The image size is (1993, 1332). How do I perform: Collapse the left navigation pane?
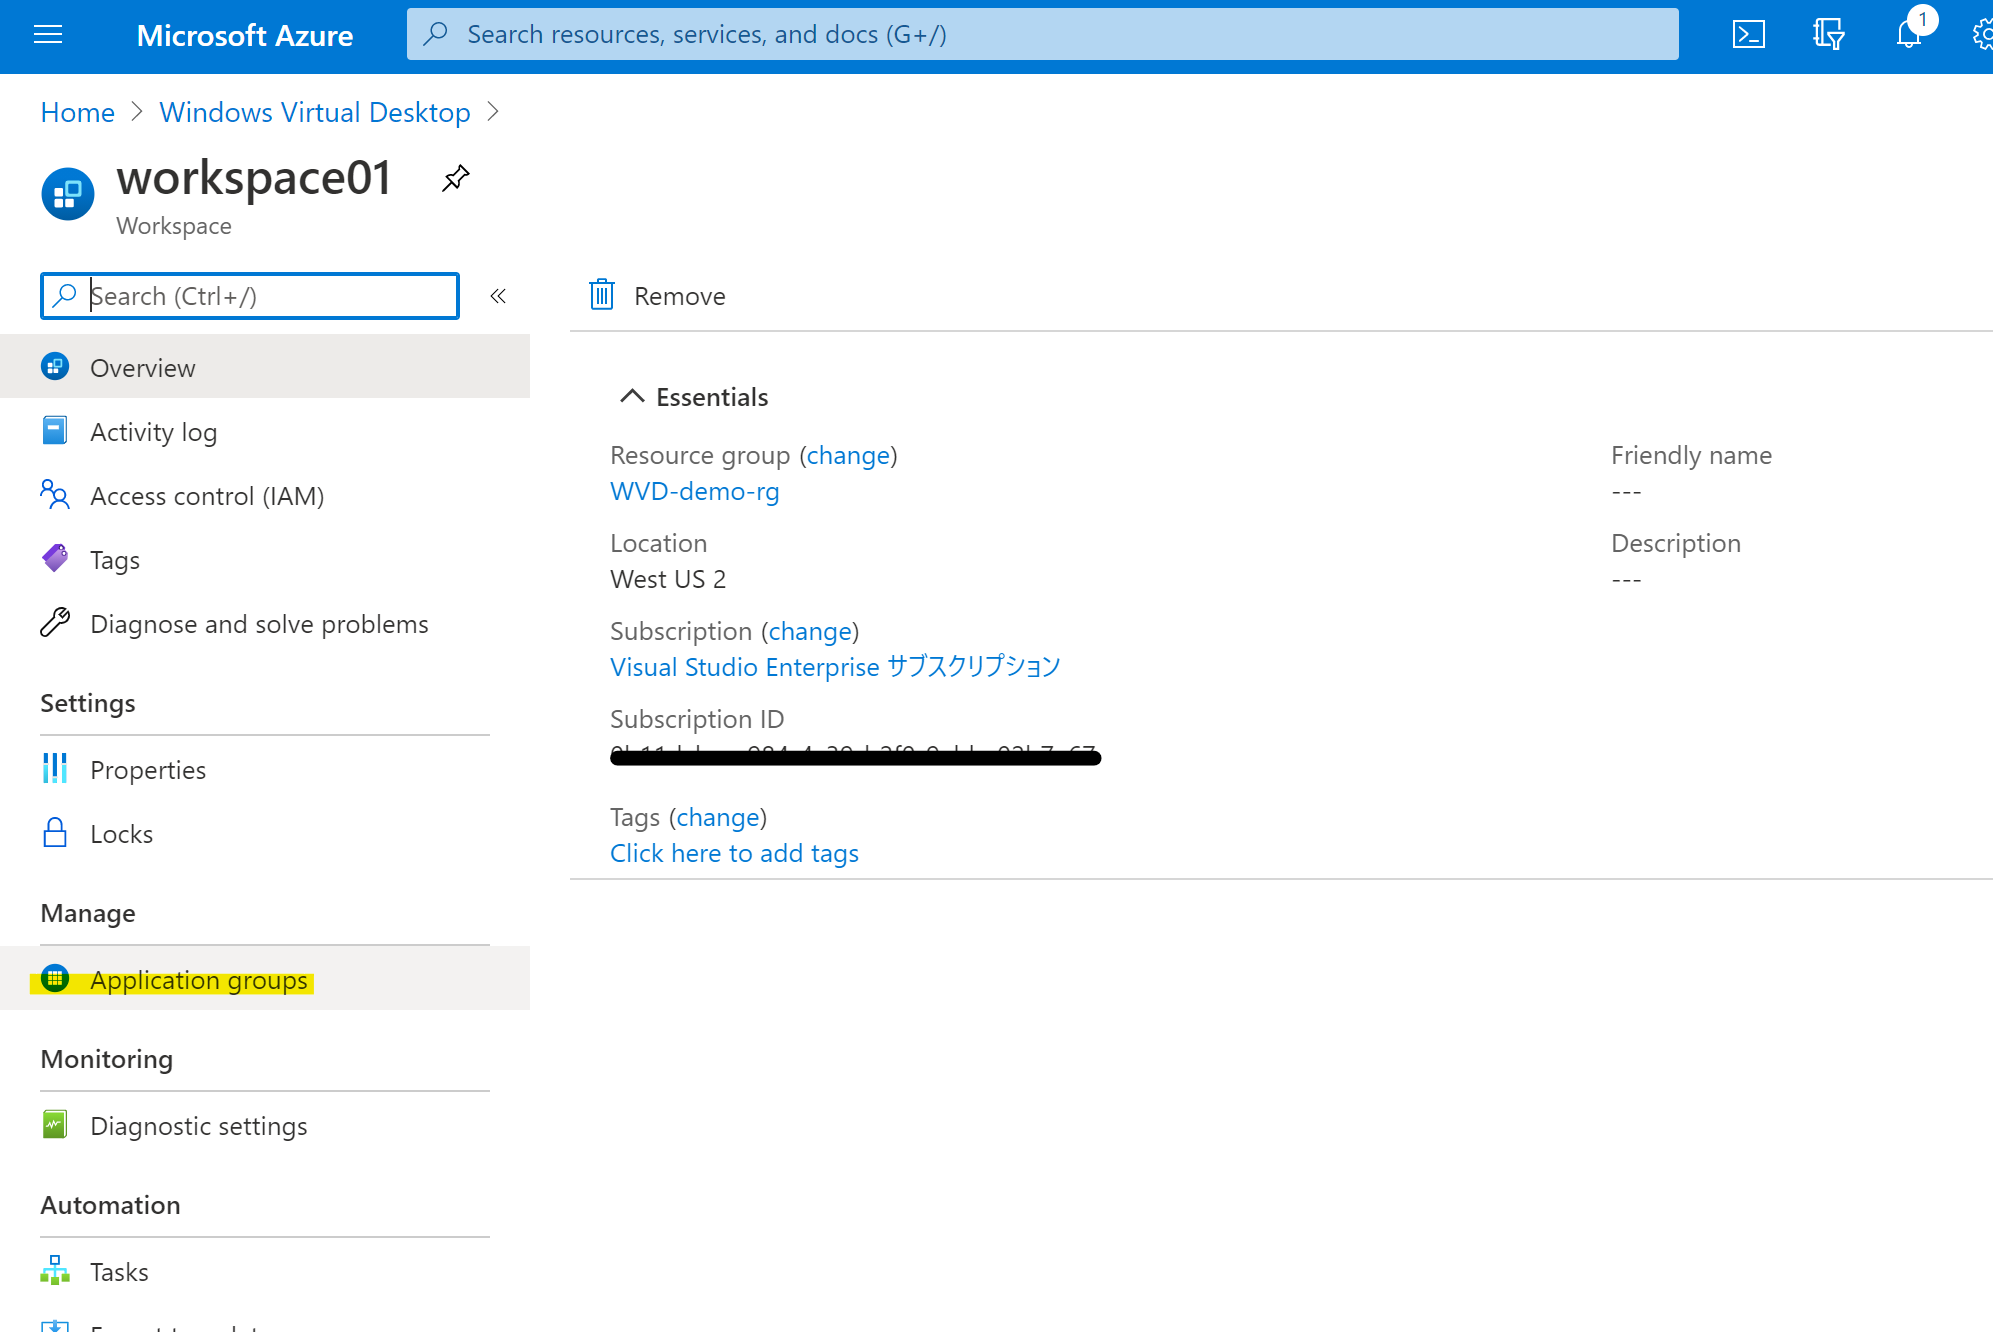click(497, 295)
